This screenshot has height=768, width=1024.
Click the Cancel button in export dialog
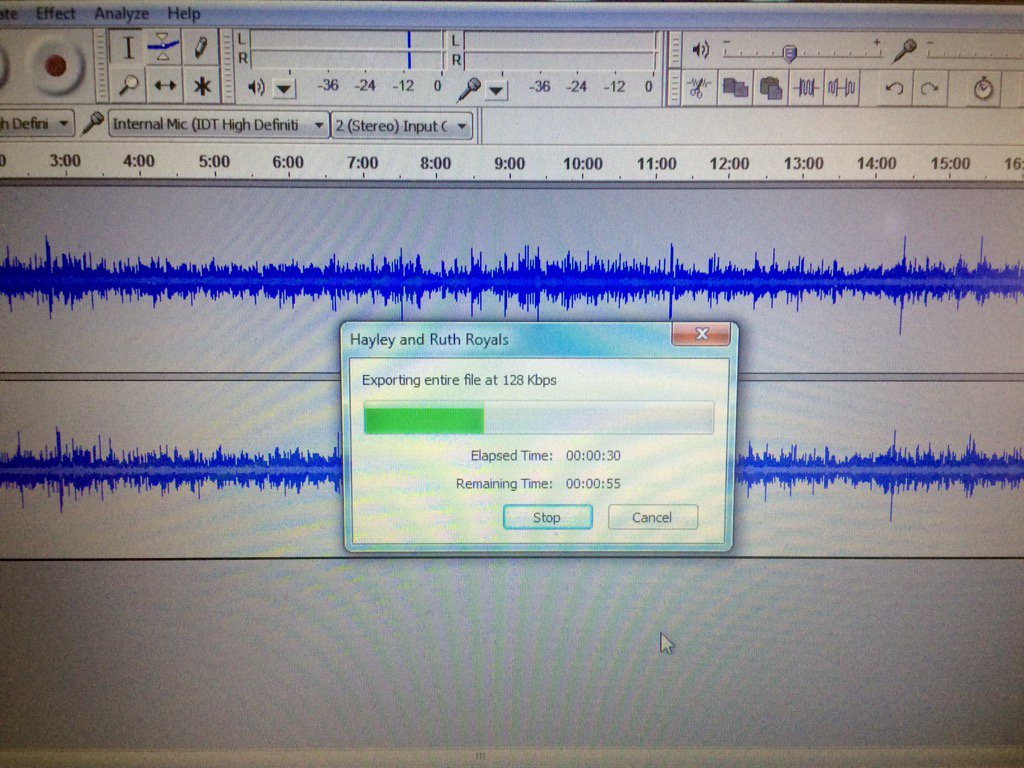[652, 517]
